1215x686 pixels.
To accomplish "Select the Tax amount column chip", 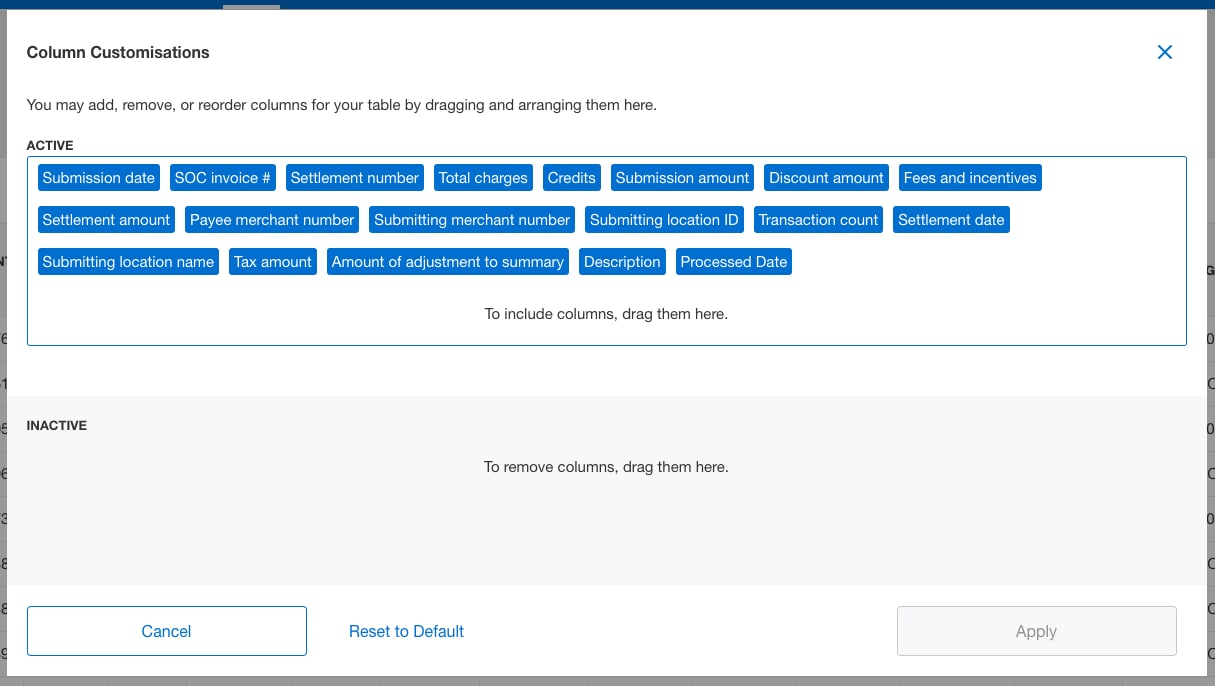I will coord(272,261).
